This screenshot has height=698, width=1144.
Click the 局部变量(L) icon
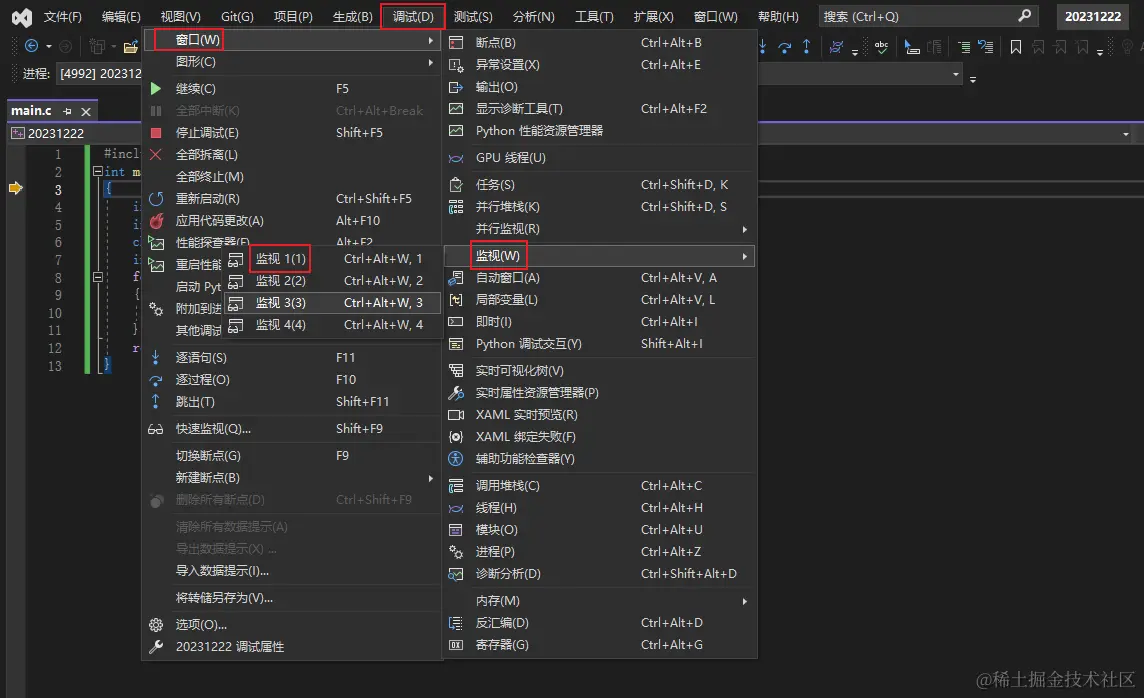tap(456, 300)
